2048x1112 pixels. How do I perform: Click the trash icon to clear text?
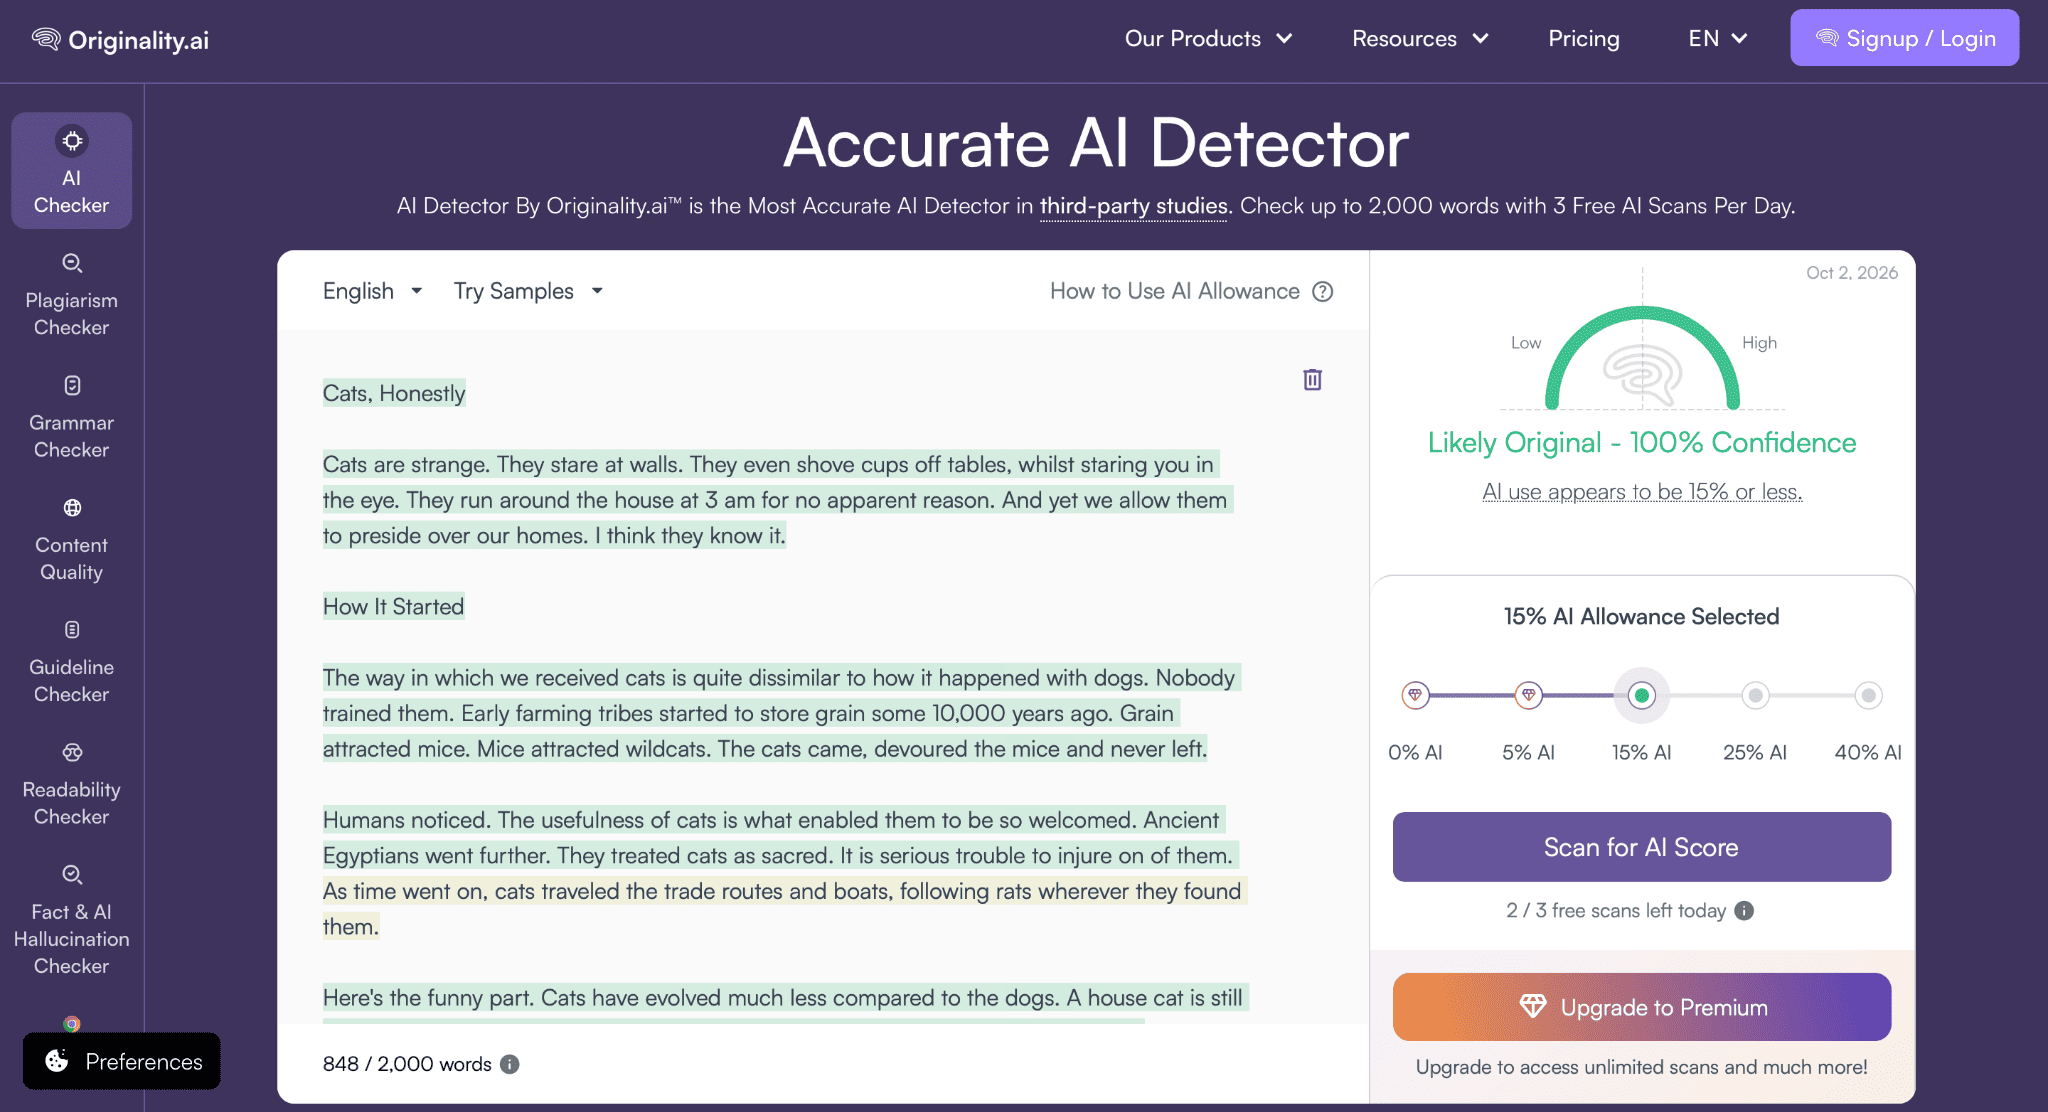1312,379
